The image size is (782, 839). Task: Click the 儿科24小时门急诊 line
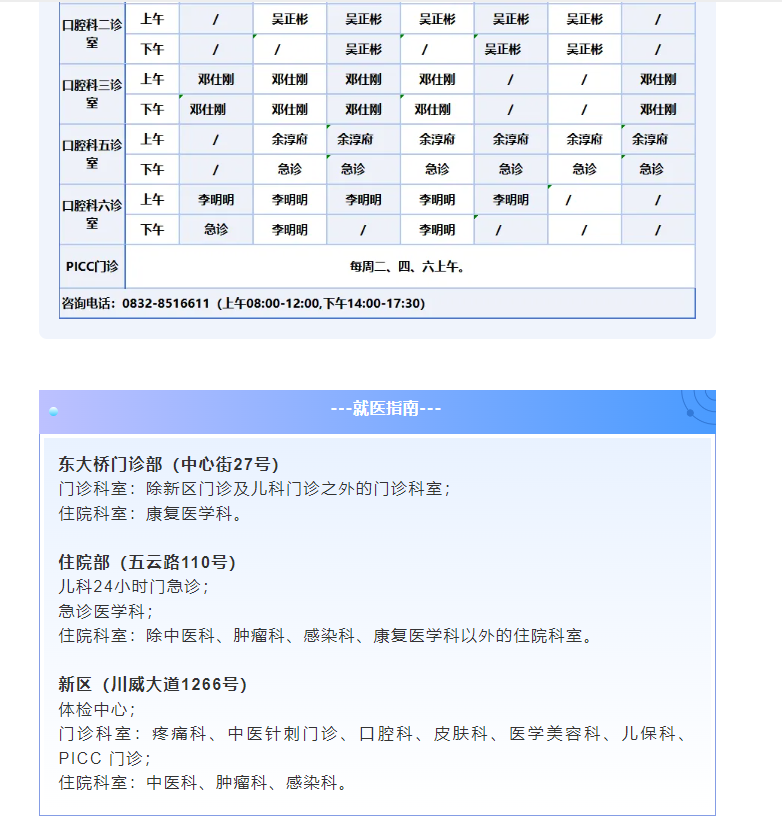134,587
